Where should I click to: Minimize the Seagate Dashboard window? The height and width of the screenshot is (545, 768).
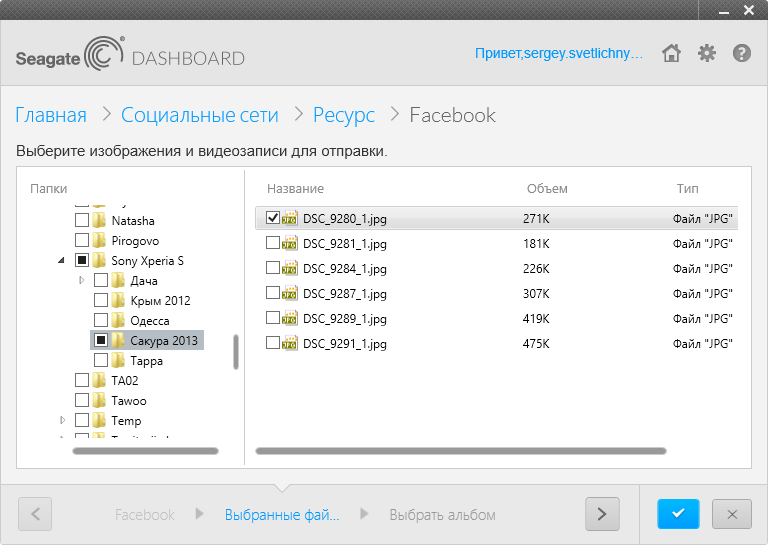coord(724,11)
